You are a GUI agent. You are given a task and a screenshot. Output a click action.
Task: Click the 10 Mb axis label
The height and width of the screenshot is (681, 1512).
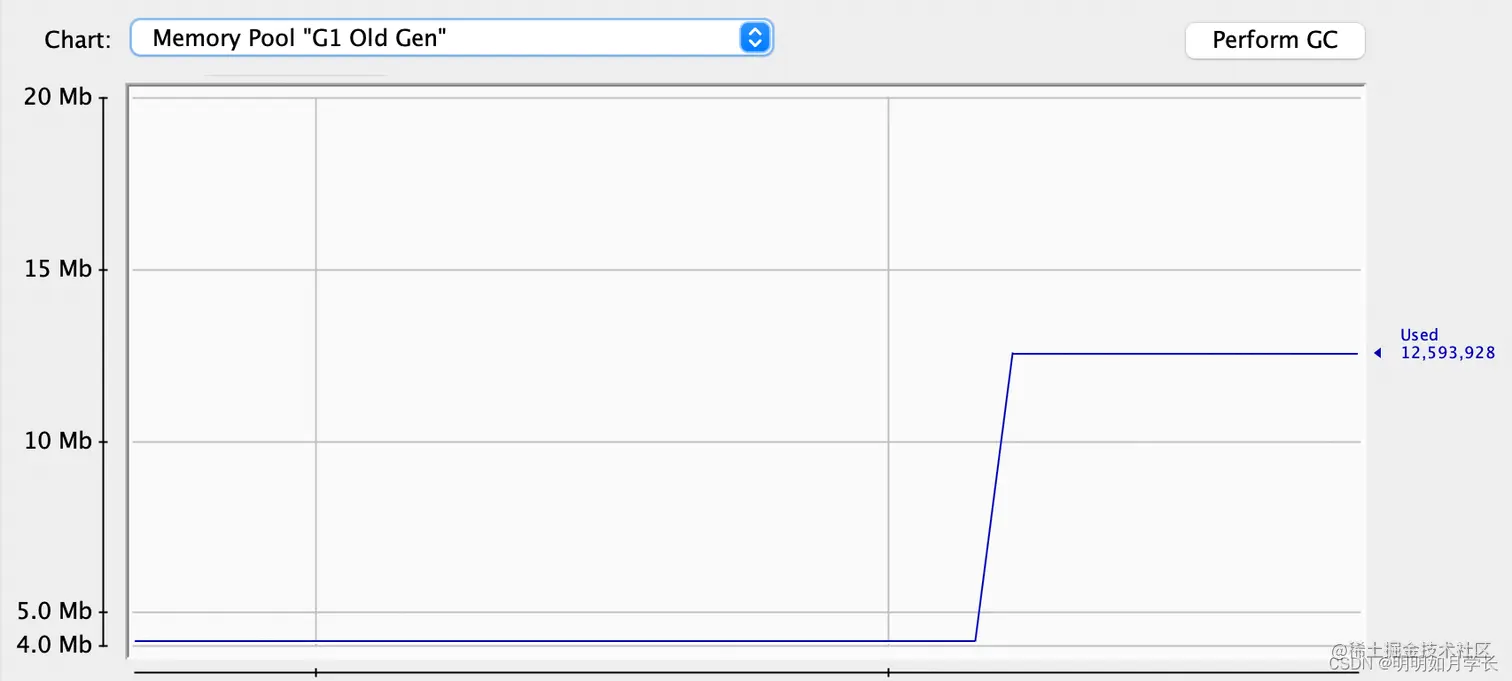point(59,440)
